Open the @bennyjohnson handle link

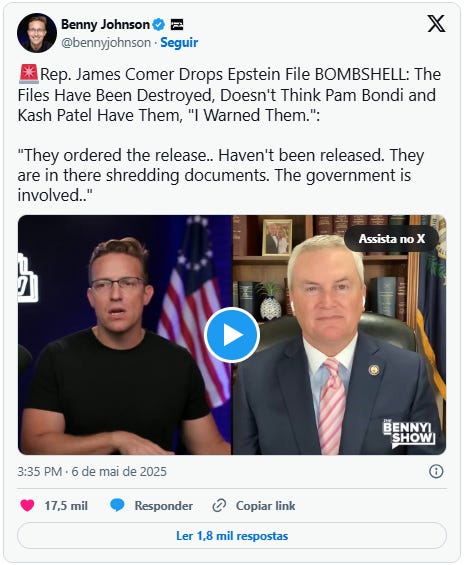(x=106, y=43)
